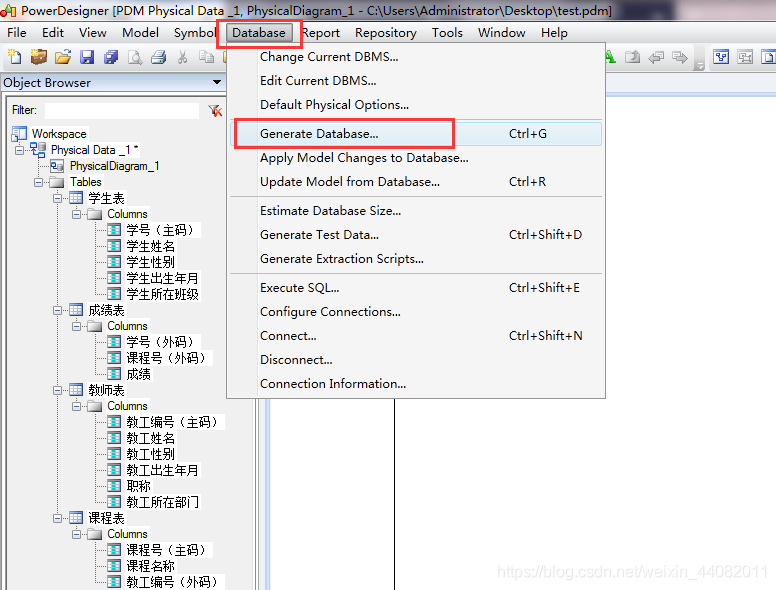
Task: Collapse the 教师表 table node
Action: pos(57,390)
